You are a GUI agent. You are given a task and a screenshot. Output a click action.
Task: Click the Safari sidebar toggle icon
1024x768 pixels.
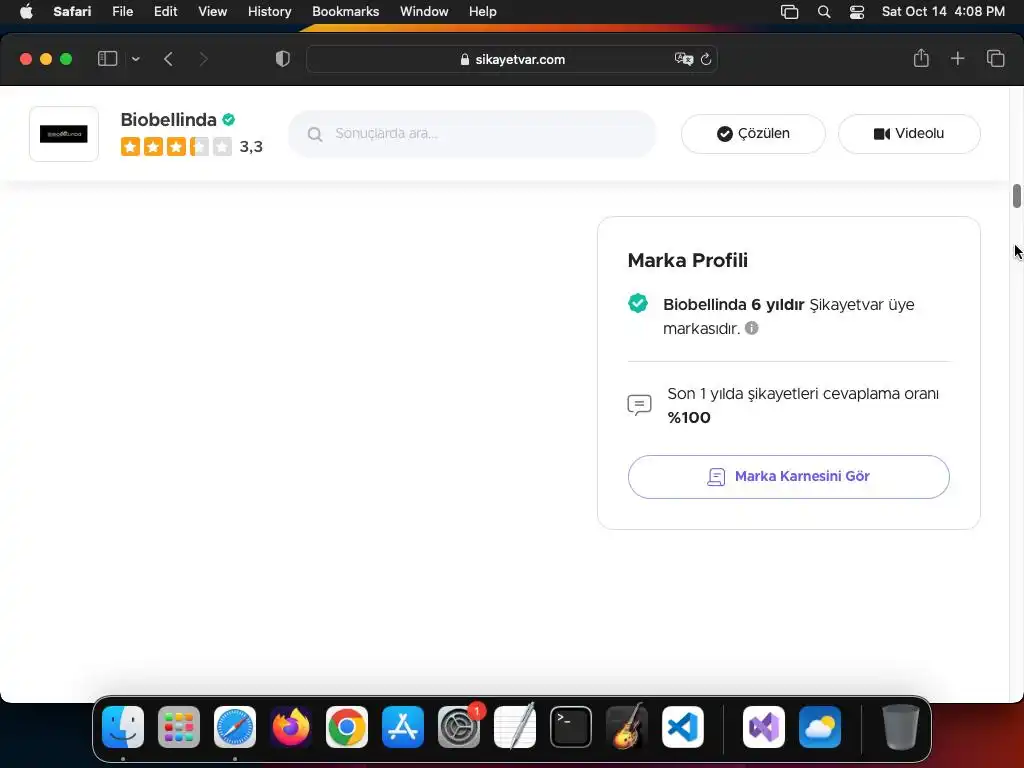pyautogui.click(x=107, y=59)
